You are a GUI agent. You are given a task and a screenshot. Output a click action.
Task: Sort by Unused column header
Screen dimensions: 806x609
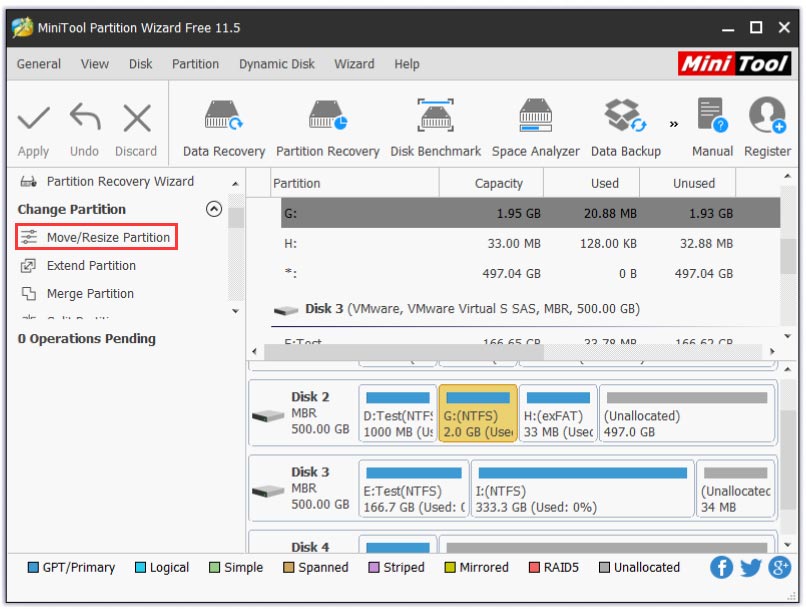coord(688,183)
